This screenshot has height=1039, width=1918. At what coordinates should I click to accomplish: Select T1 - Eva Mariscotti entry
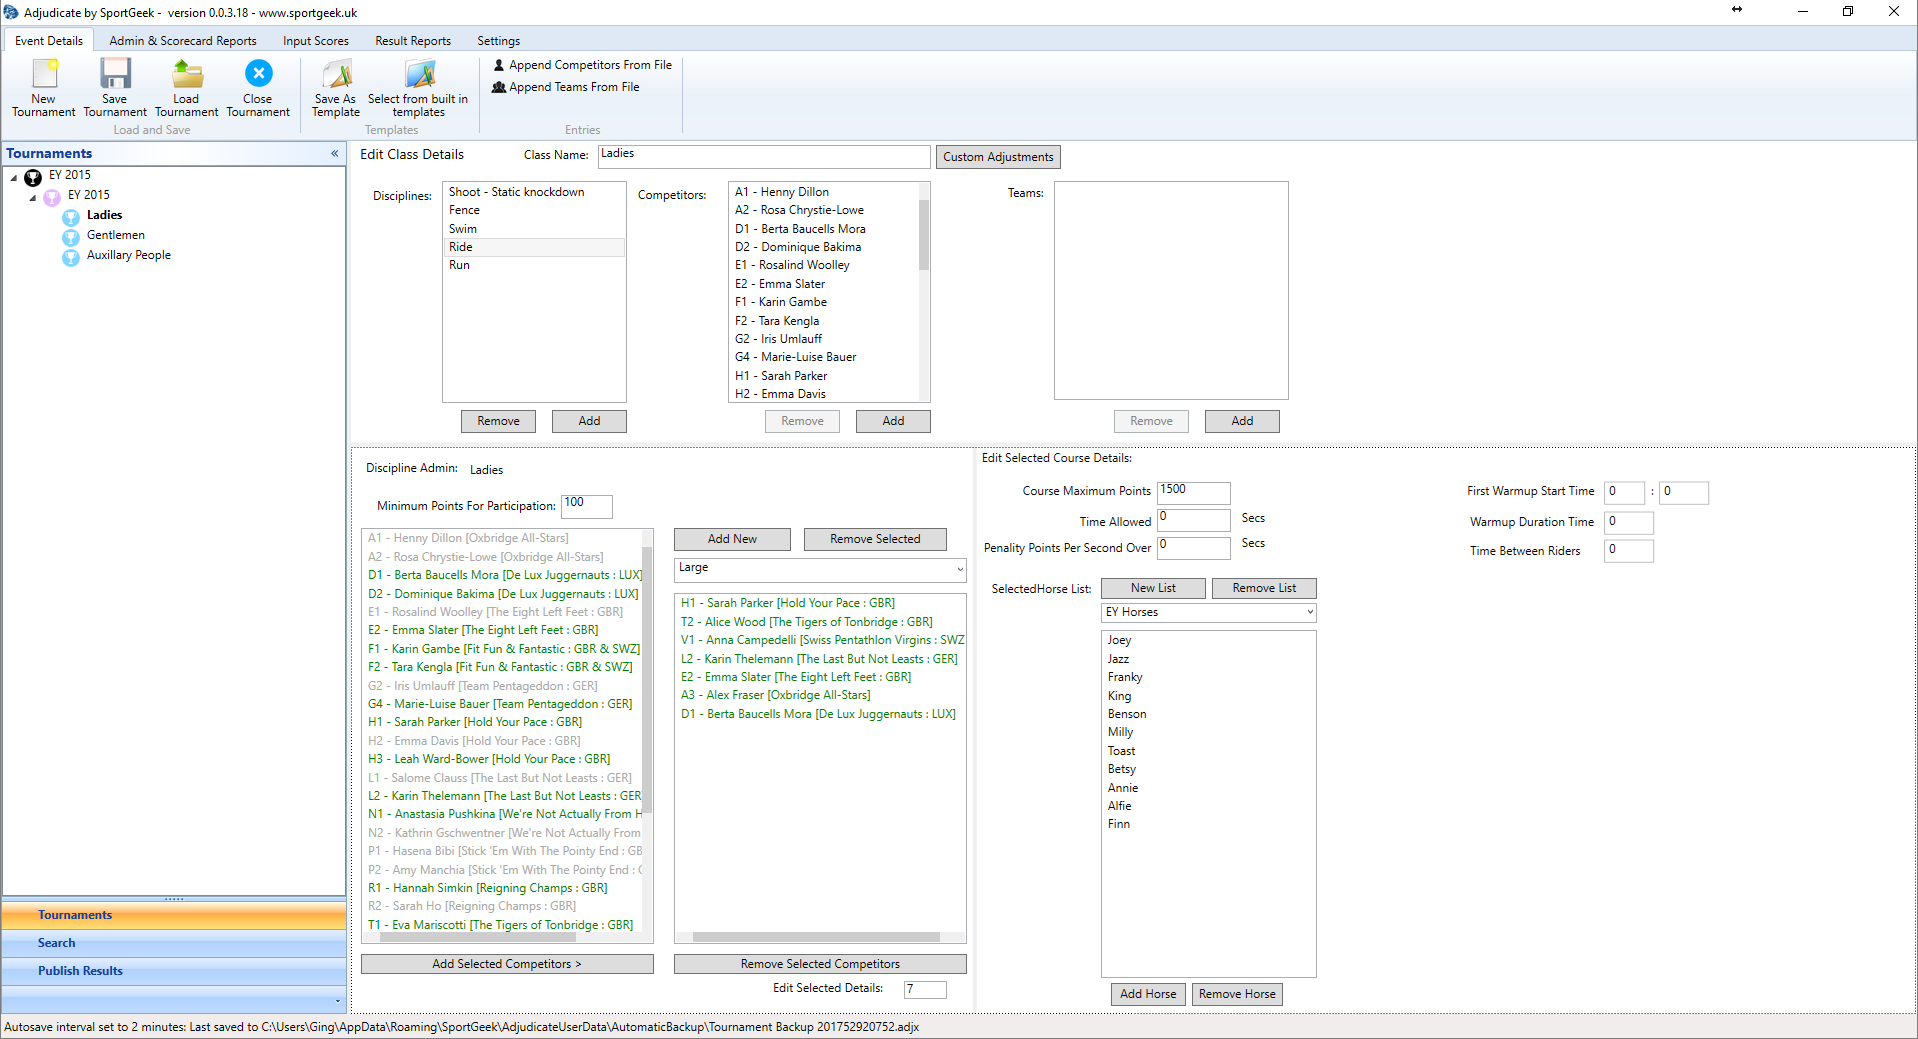501,925
